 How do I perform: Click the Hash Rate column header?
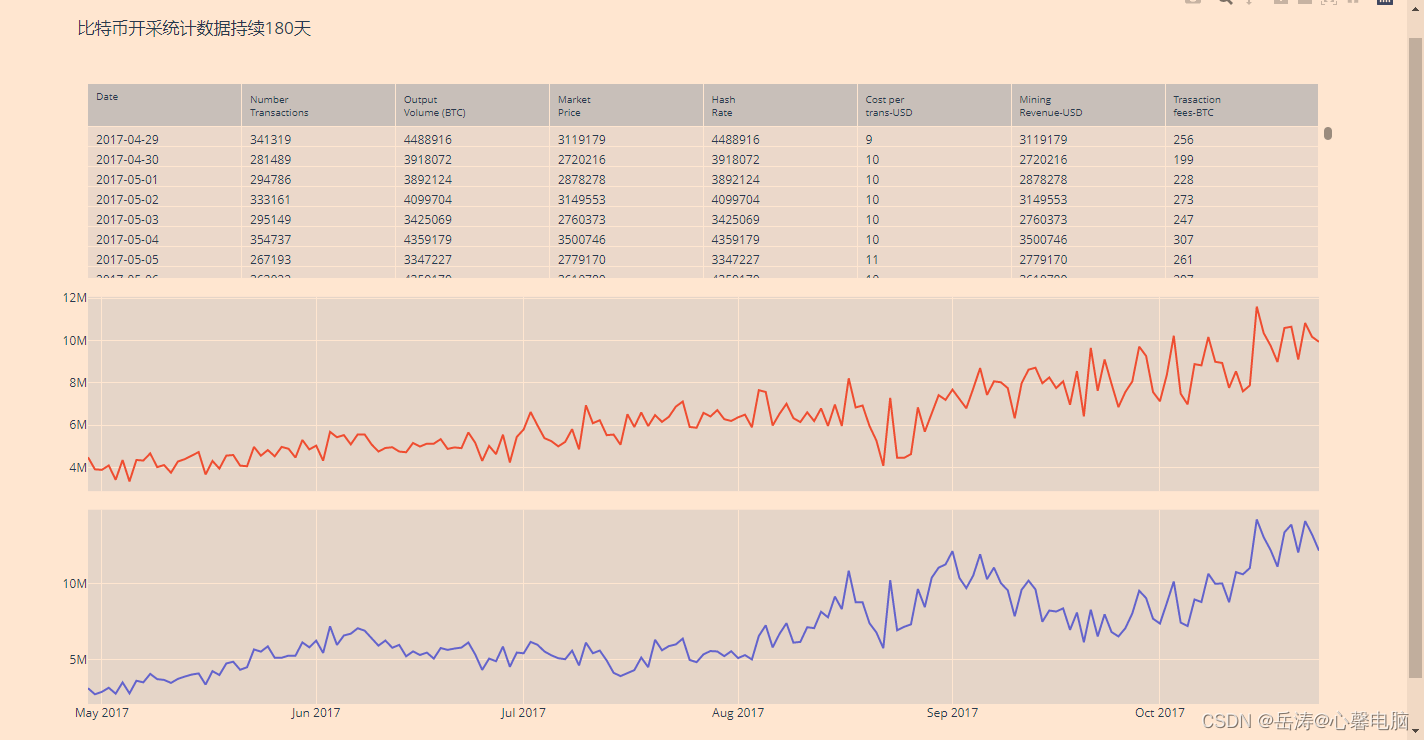780,105
